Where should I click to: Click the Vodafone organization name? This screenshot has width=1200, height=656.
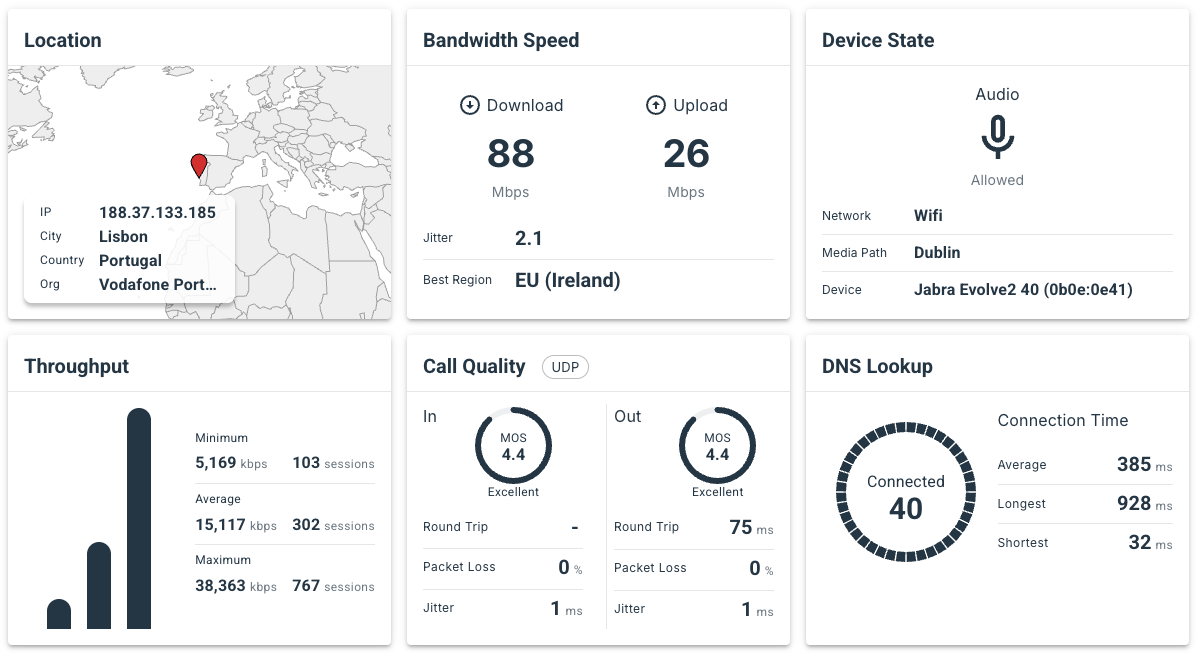pos(157,284)
